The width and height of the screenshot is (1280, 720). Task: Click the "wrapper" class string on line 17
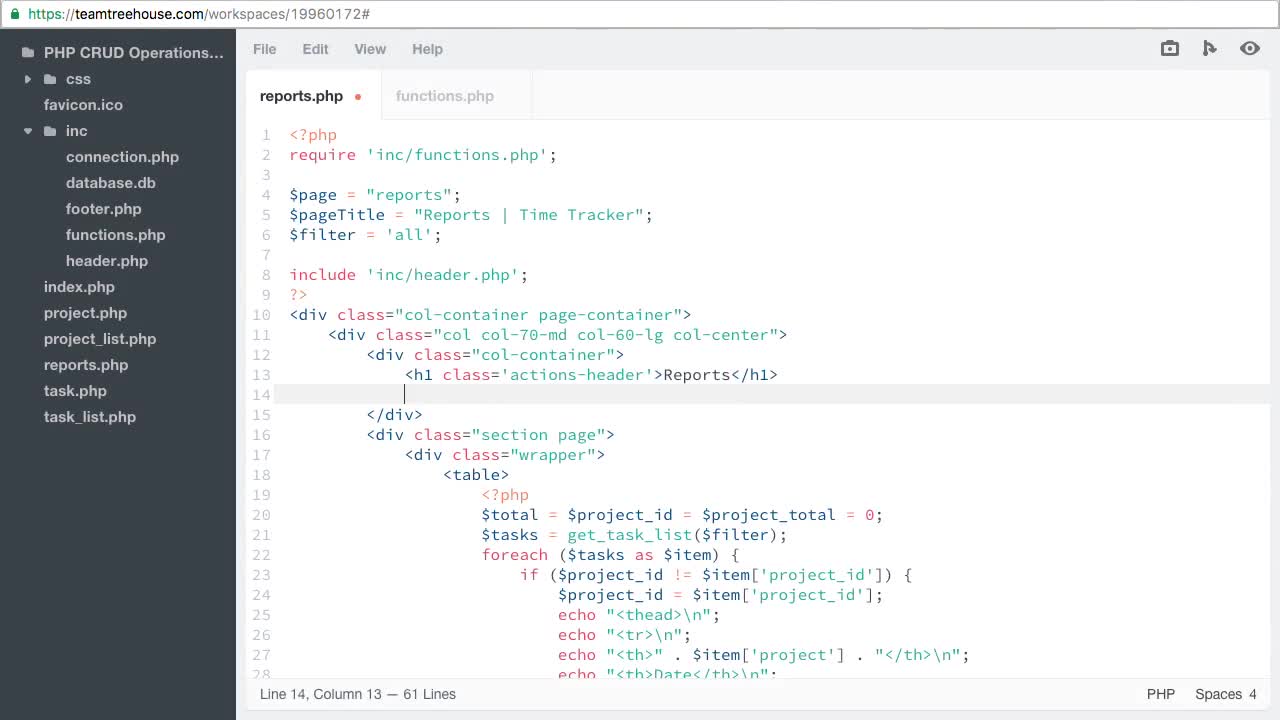pyautogui.click(x=553, y=455)
